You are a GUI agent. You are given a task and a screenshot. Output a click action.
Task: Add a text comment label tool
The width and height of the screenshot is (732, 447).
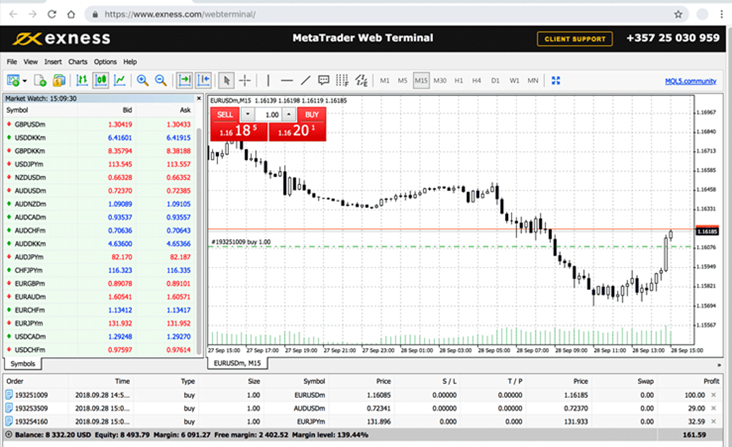324,81
